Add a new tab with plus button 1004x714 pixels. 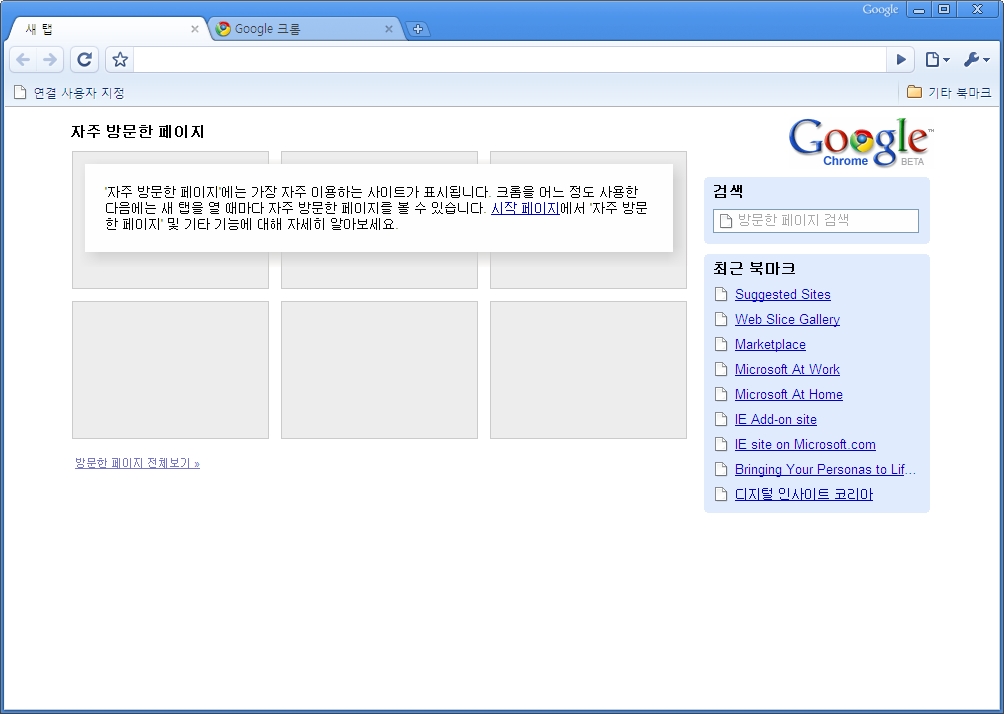[417, 29]
